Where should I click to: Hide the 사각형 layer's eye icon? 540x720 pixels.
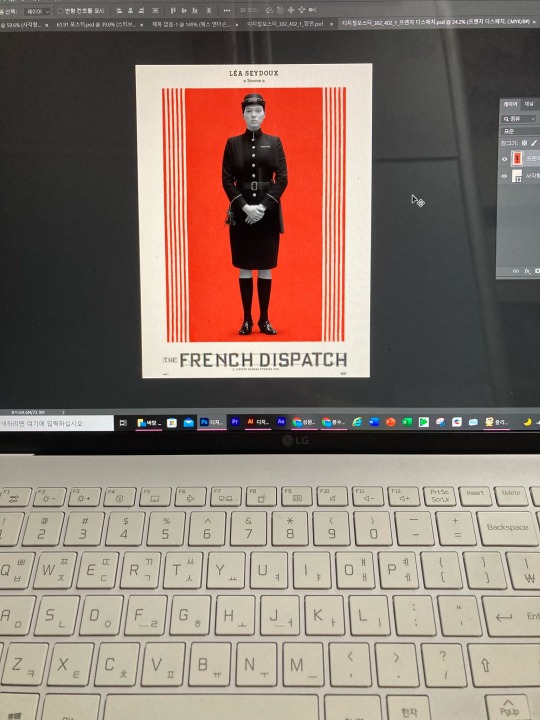pyautogui.click(x=505, y=176)
